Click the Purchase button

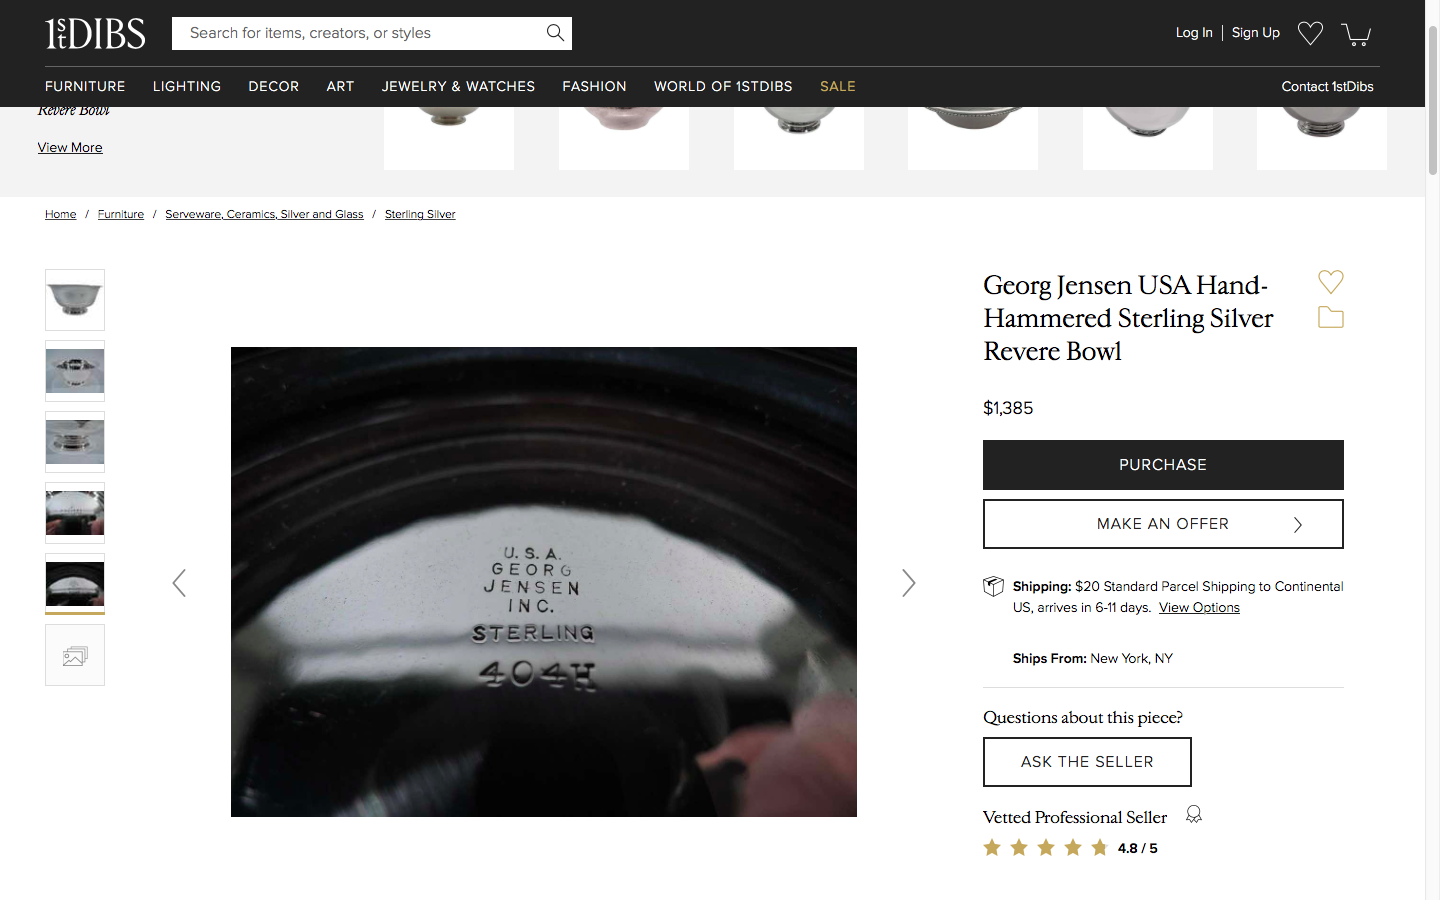[1162, 465]
